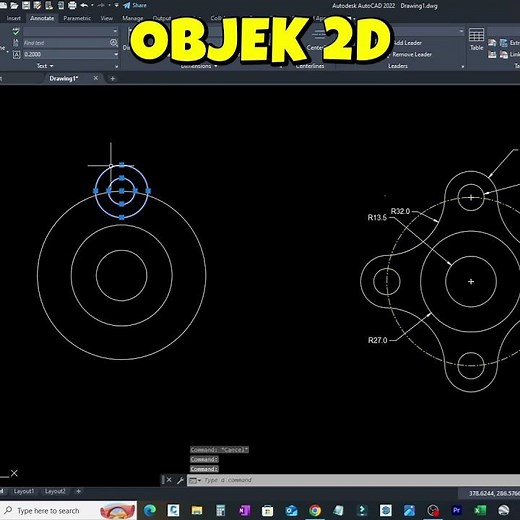Click the Save icon in Quick Access toolbar
The image size is (520, 520).
pyautogui.click(x=26, y=5)
